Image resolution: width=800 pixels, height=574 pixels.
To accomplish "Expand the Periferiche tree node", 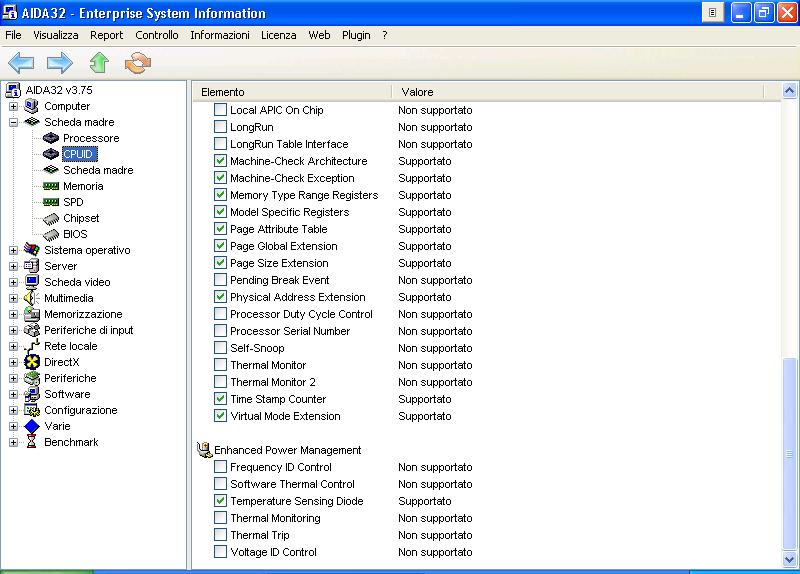I will [x=13, y=379].
